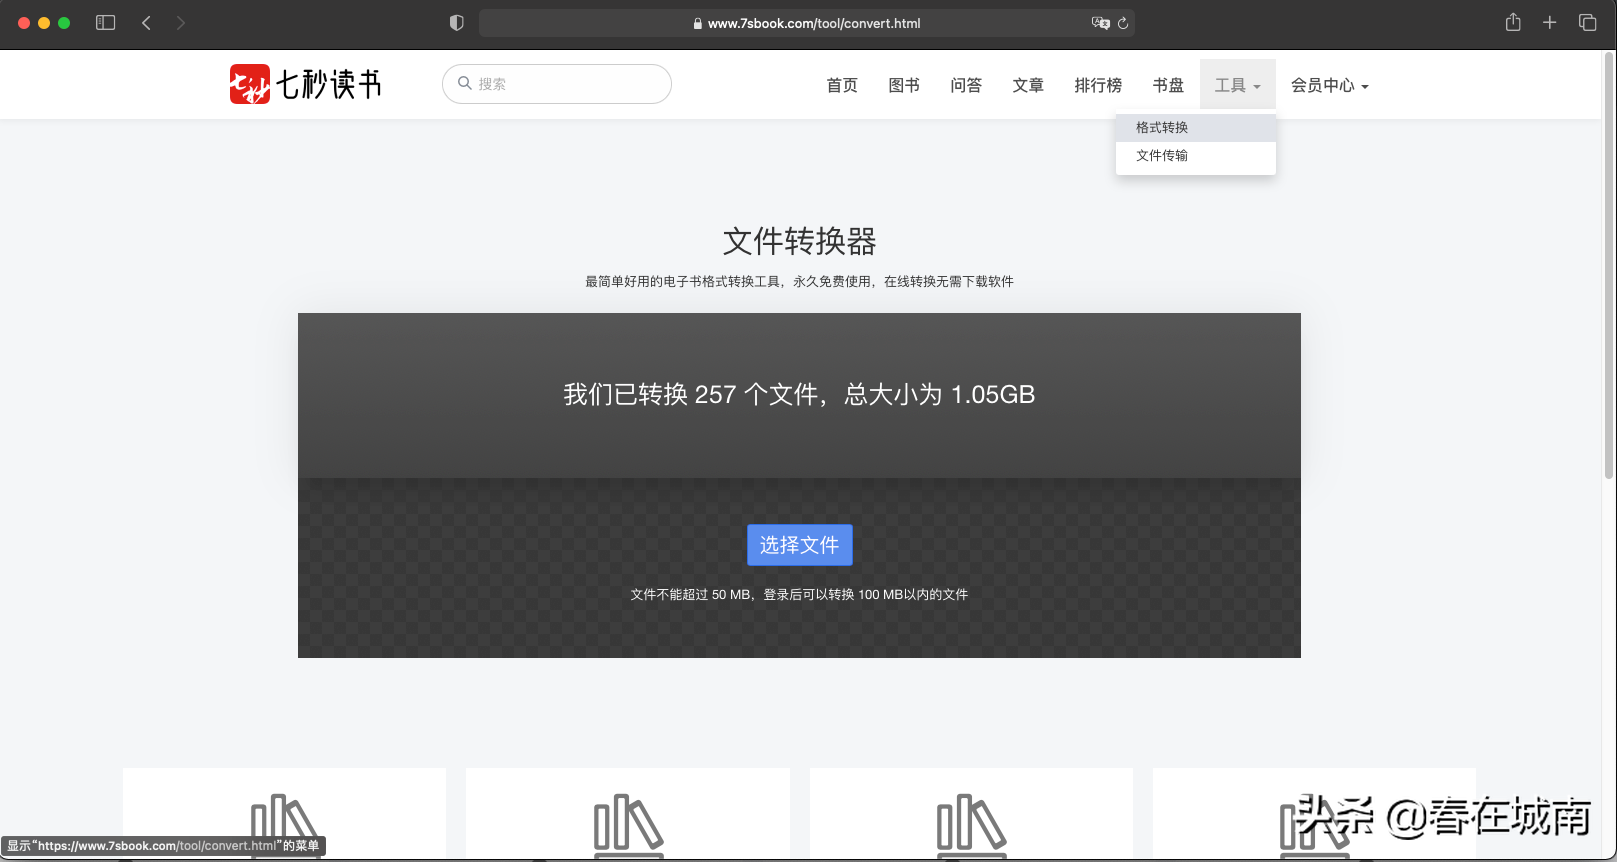Click the translate icon in address bar
Screen dimensions: 1617x862
click(1100, 23)
